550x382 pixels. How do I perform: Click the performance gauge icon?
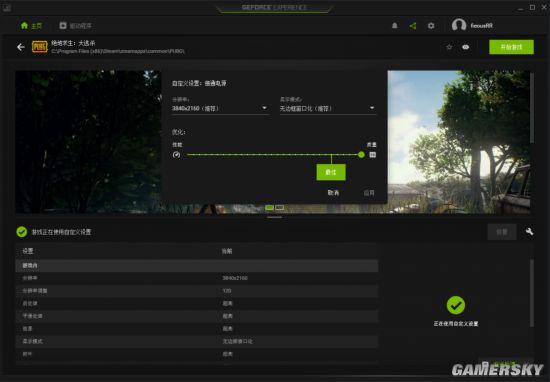(176, 155)
